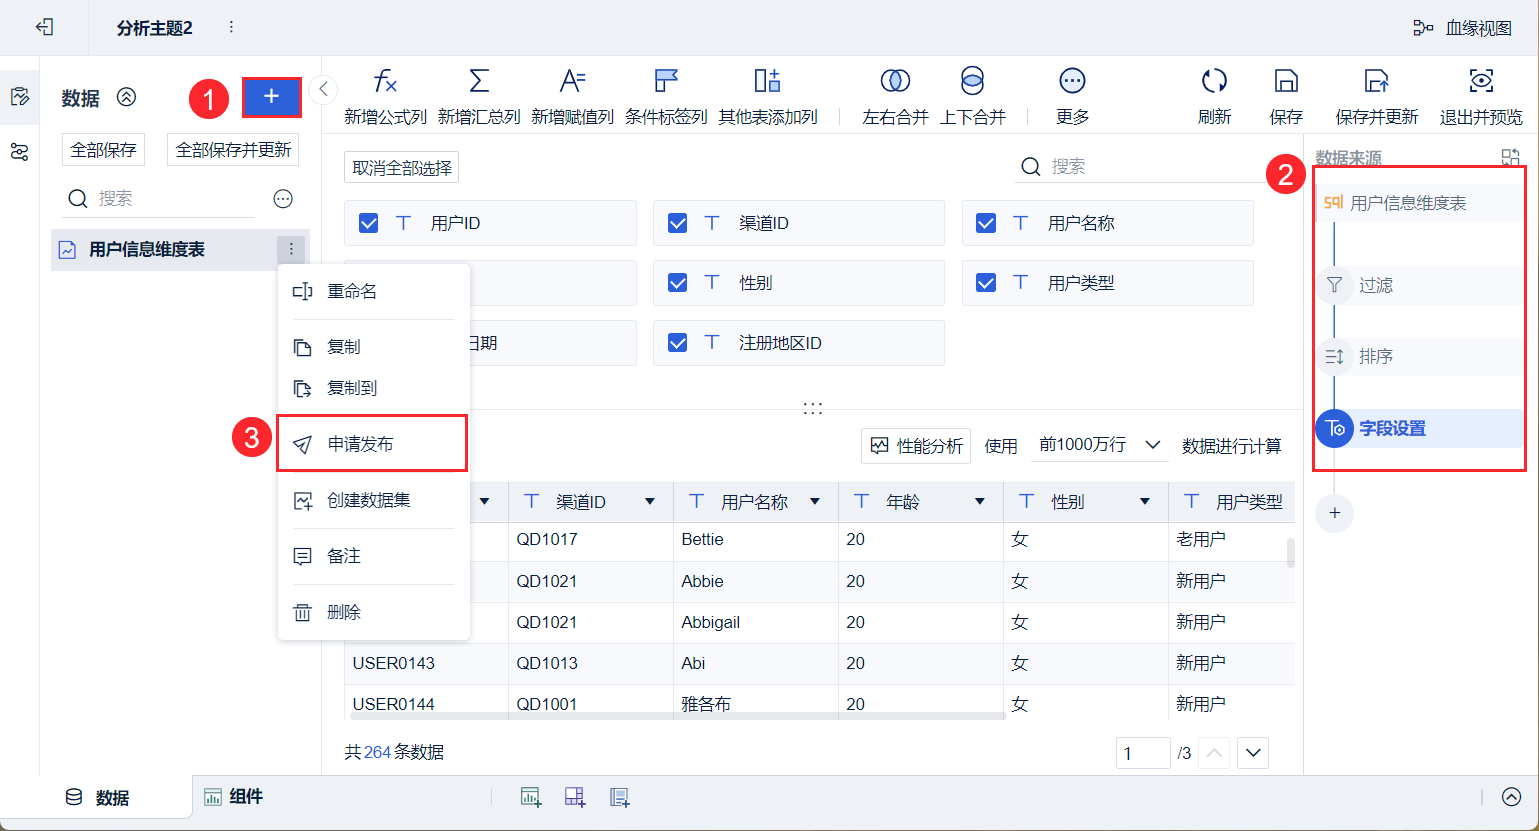The image size is (1539, 831).
Task: Open 渠道ID column header dropdown arrow
Action: (x=650, y=502)
